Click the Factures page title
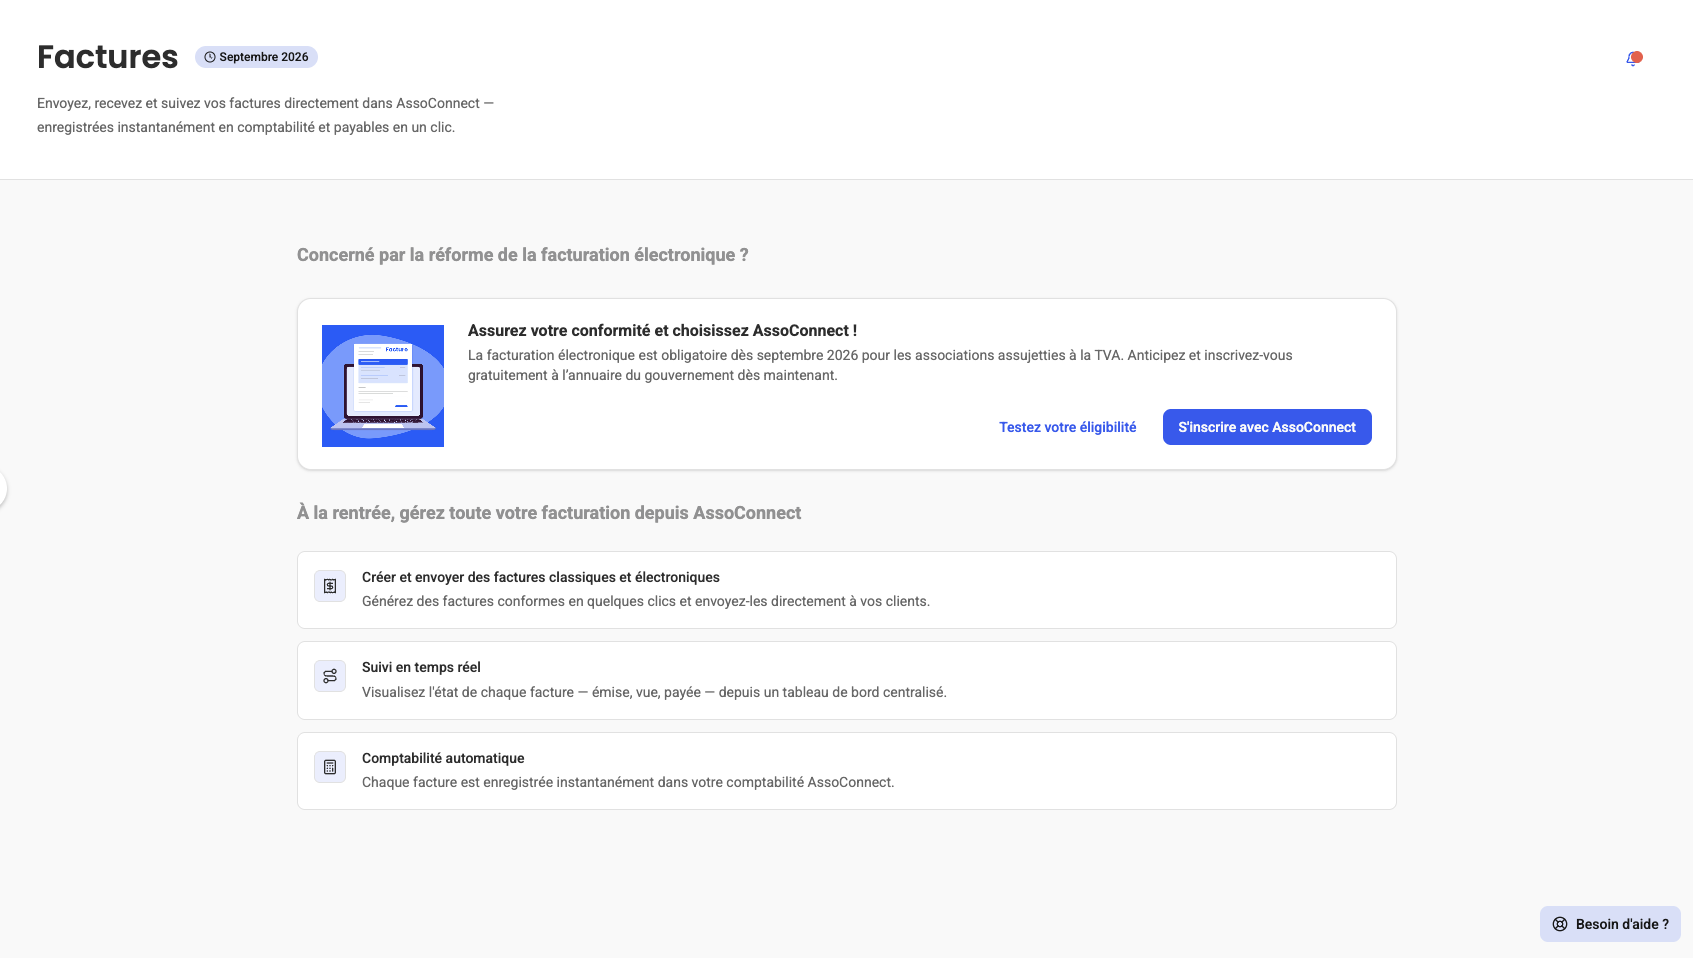Image resolution: width=1693 pixels, height=958 pixels. click(108, 57)
